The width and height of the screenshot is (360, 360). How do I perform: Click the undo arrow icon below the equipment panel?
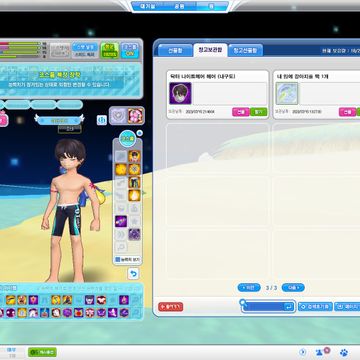pyautogui.click(x=133, y=274)
